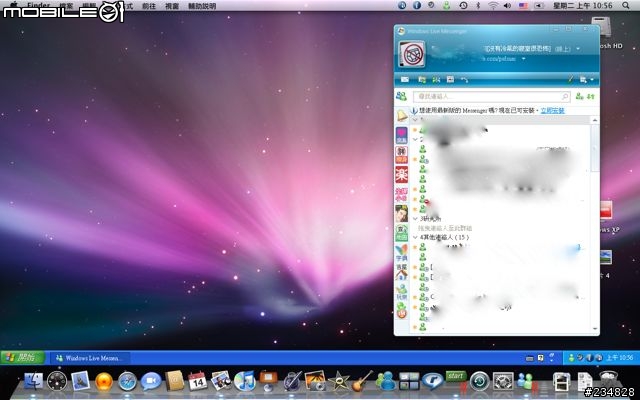Screen dimensions: 640x400
Task: Click the sort contacts arrows icon
Action: click(590, 97)
